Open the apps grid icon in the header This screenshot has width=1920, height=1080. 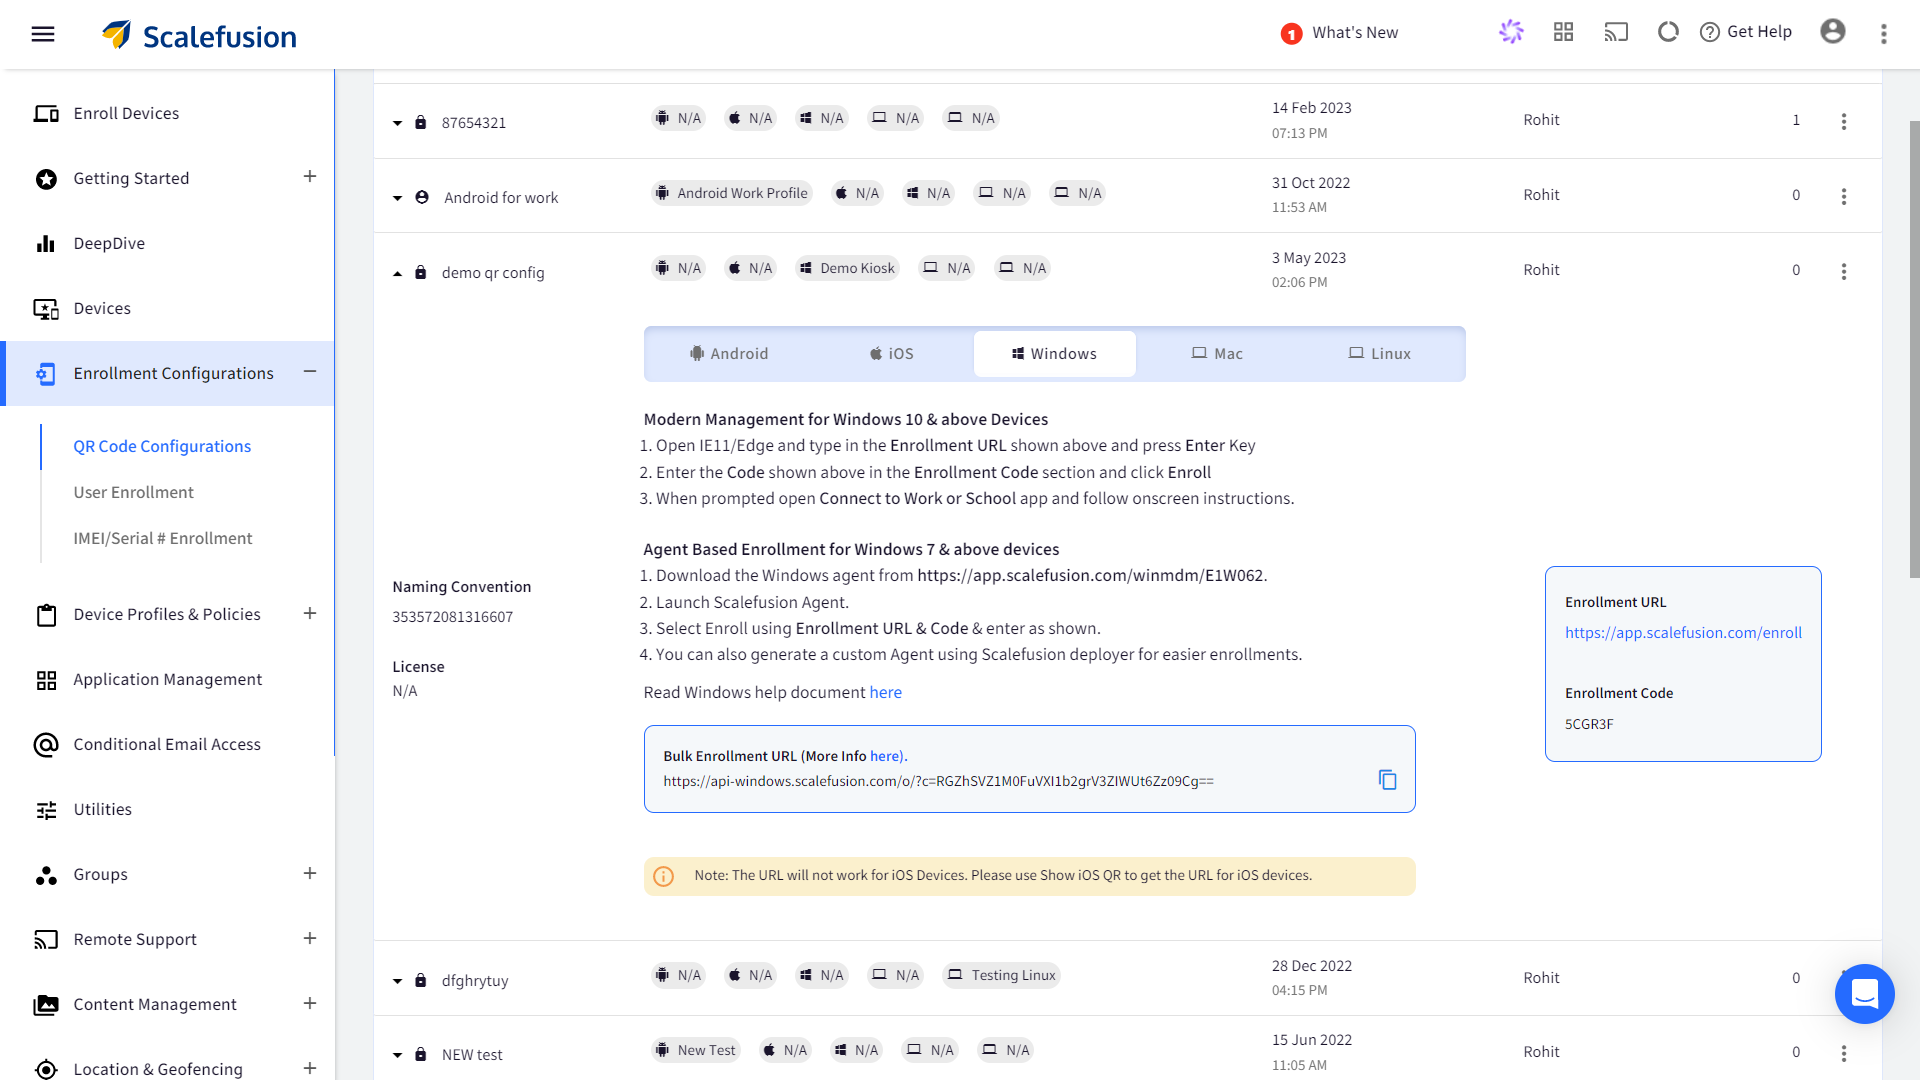[x=1563, y=32]
